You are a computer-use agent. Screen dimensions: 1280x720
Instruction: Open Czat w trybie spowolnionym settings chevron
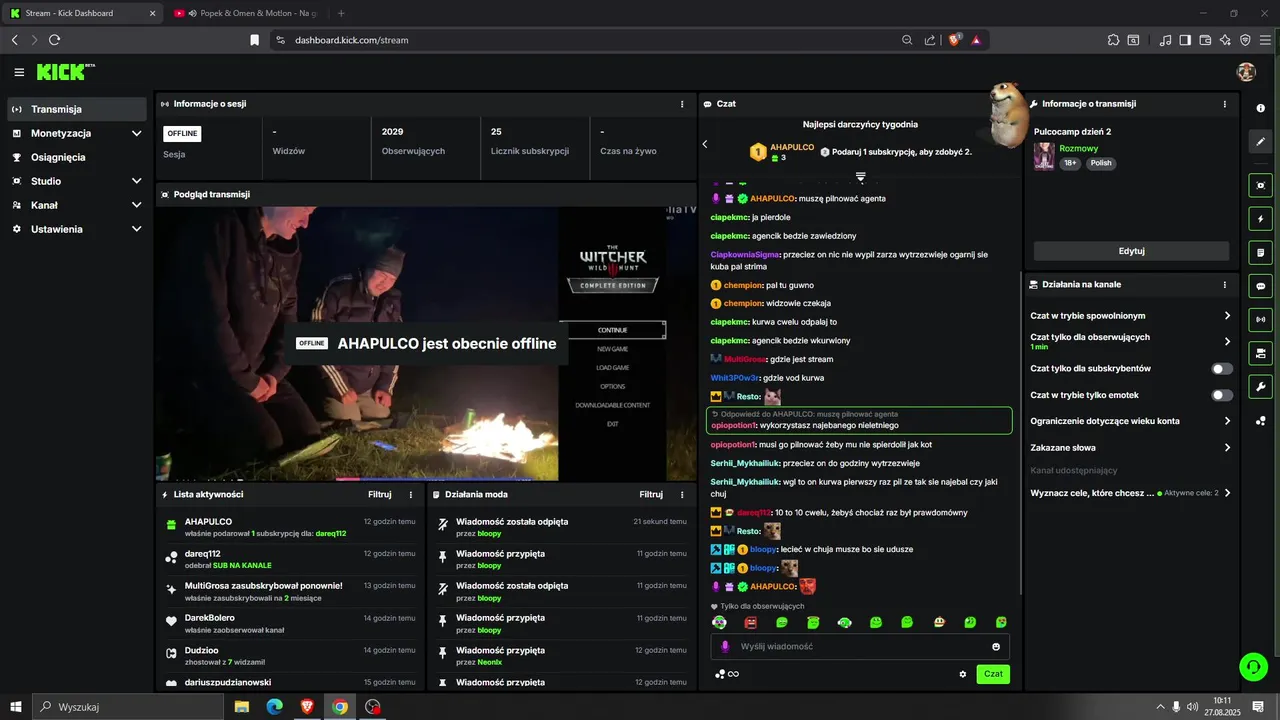click(x=1227, y=316)
